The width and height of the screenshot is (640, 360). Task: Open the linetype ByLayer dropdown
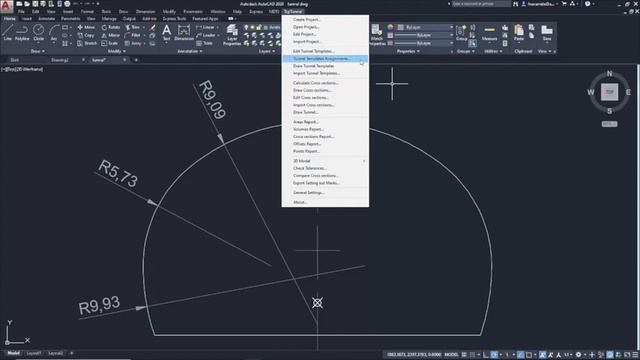point(424,43)
